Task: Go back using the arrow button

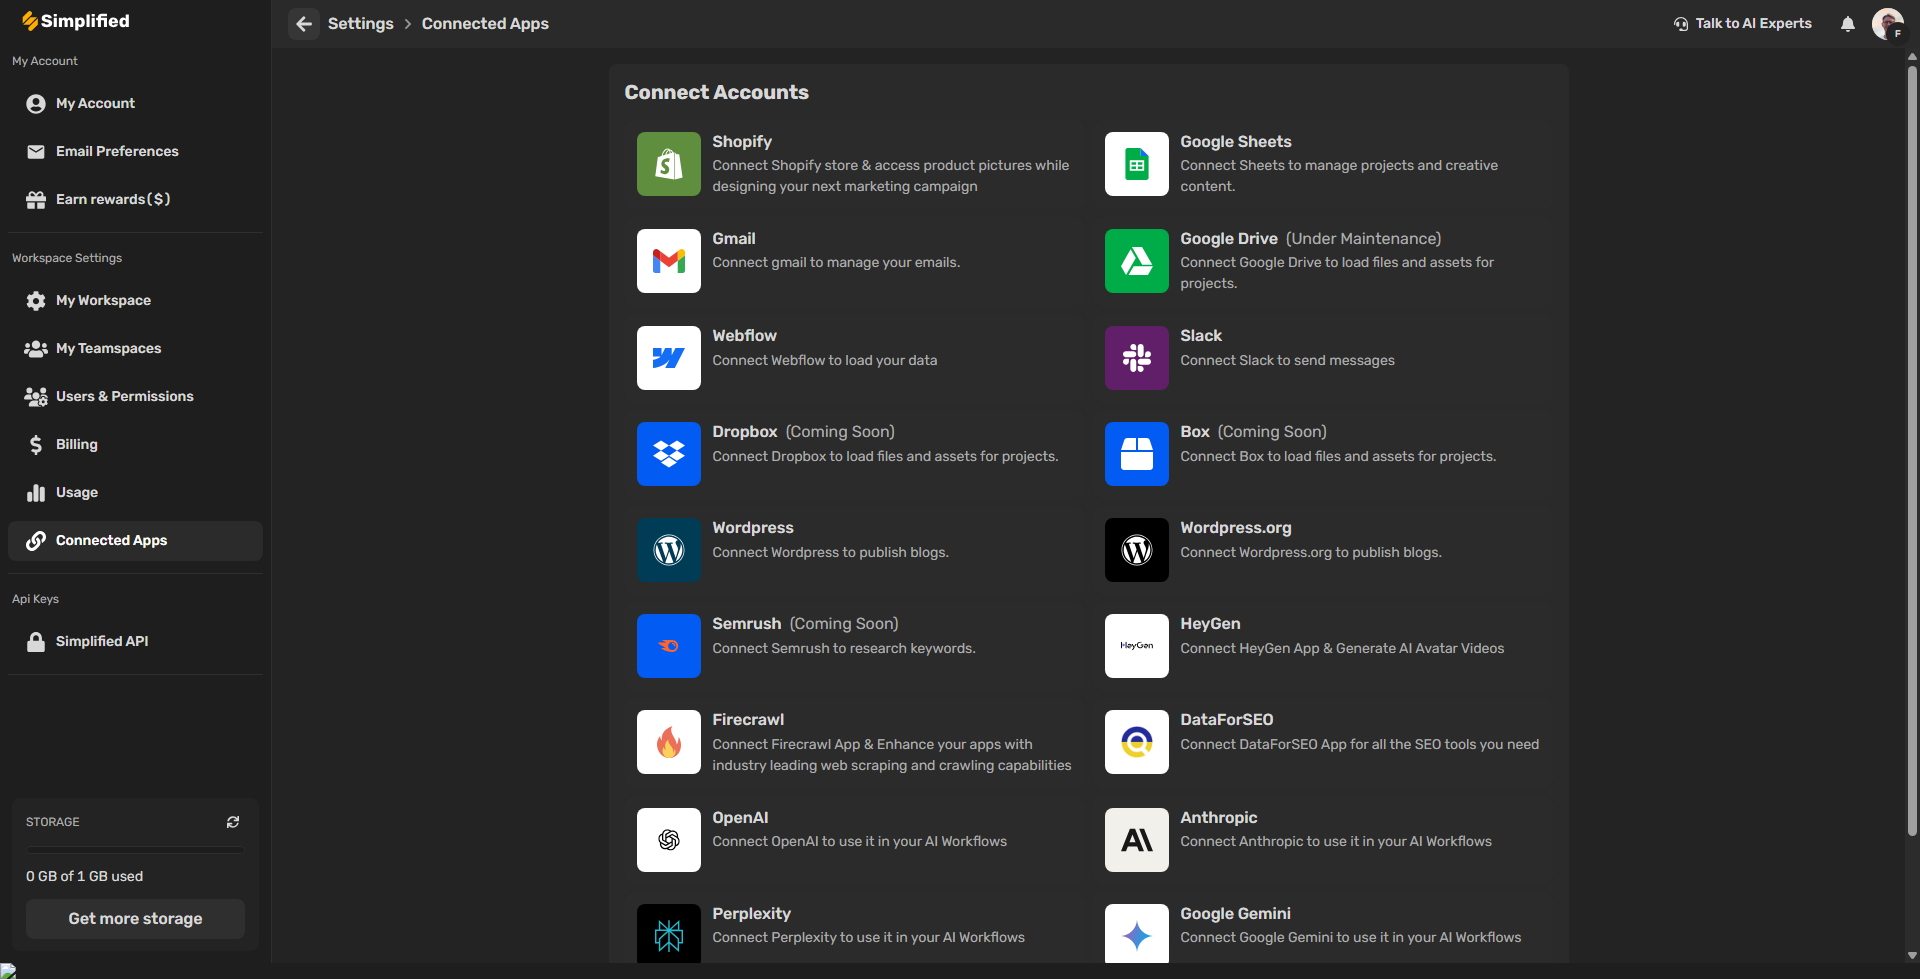Action: click(304, 24)
